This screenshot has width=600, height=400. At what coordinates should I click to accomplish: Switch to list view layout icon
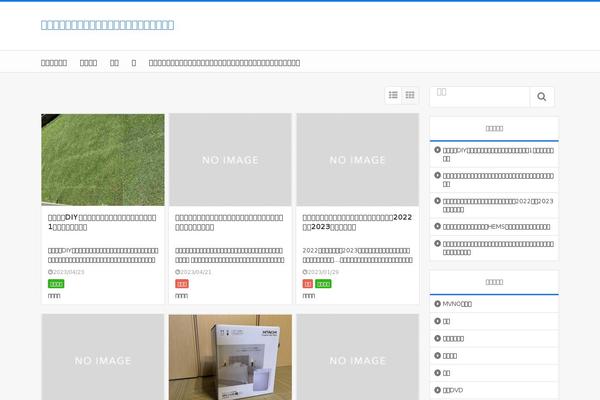click(x=393, y=95)
